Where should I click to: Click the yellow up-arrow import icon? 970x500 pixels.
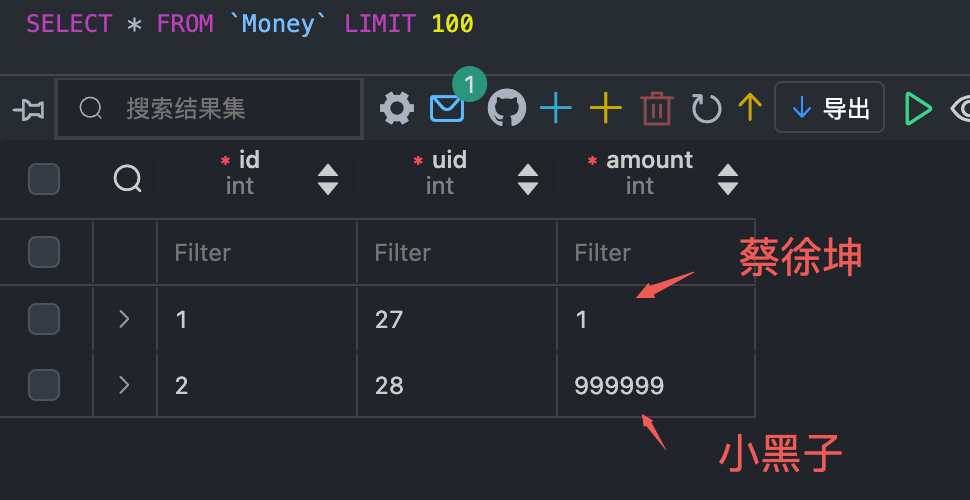(x=750, y=107)
